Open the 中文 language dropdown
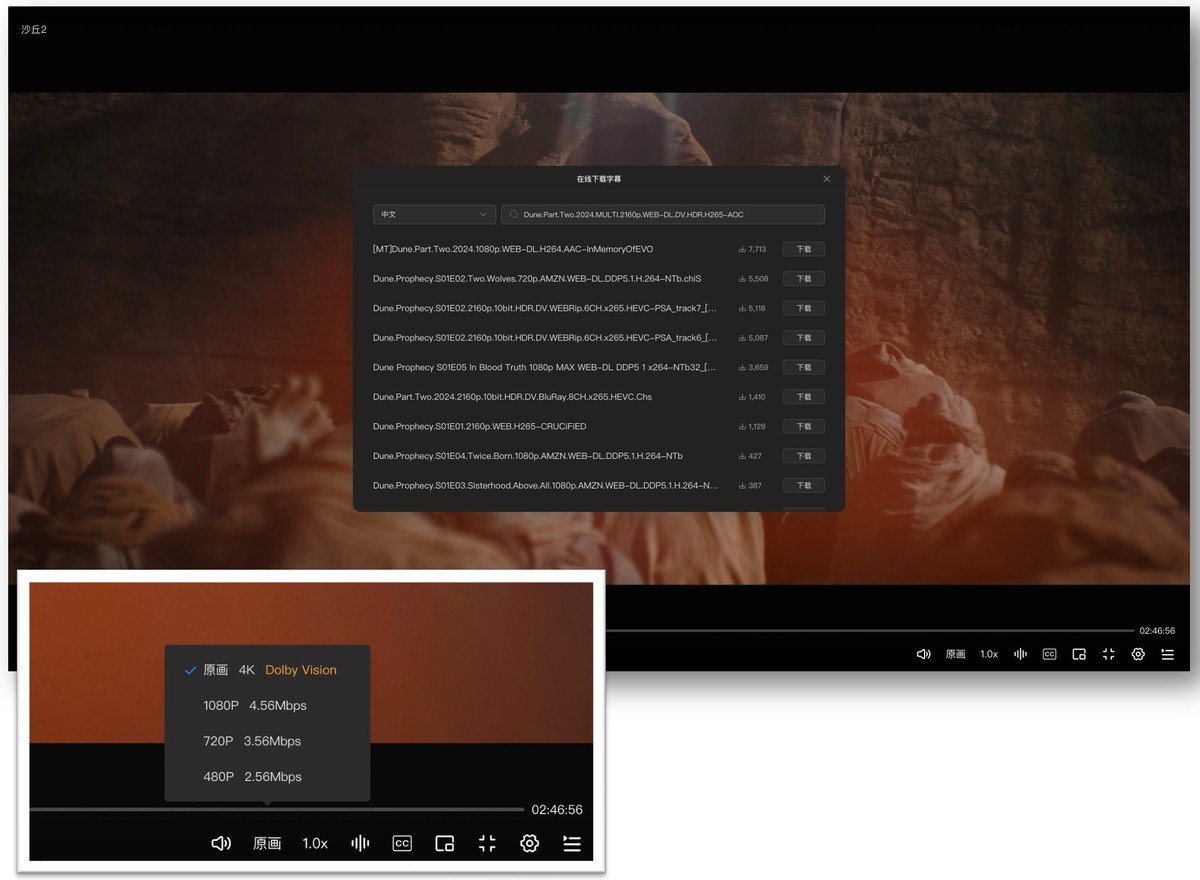This screenshot has height=880, width=1200. point(434,215)
